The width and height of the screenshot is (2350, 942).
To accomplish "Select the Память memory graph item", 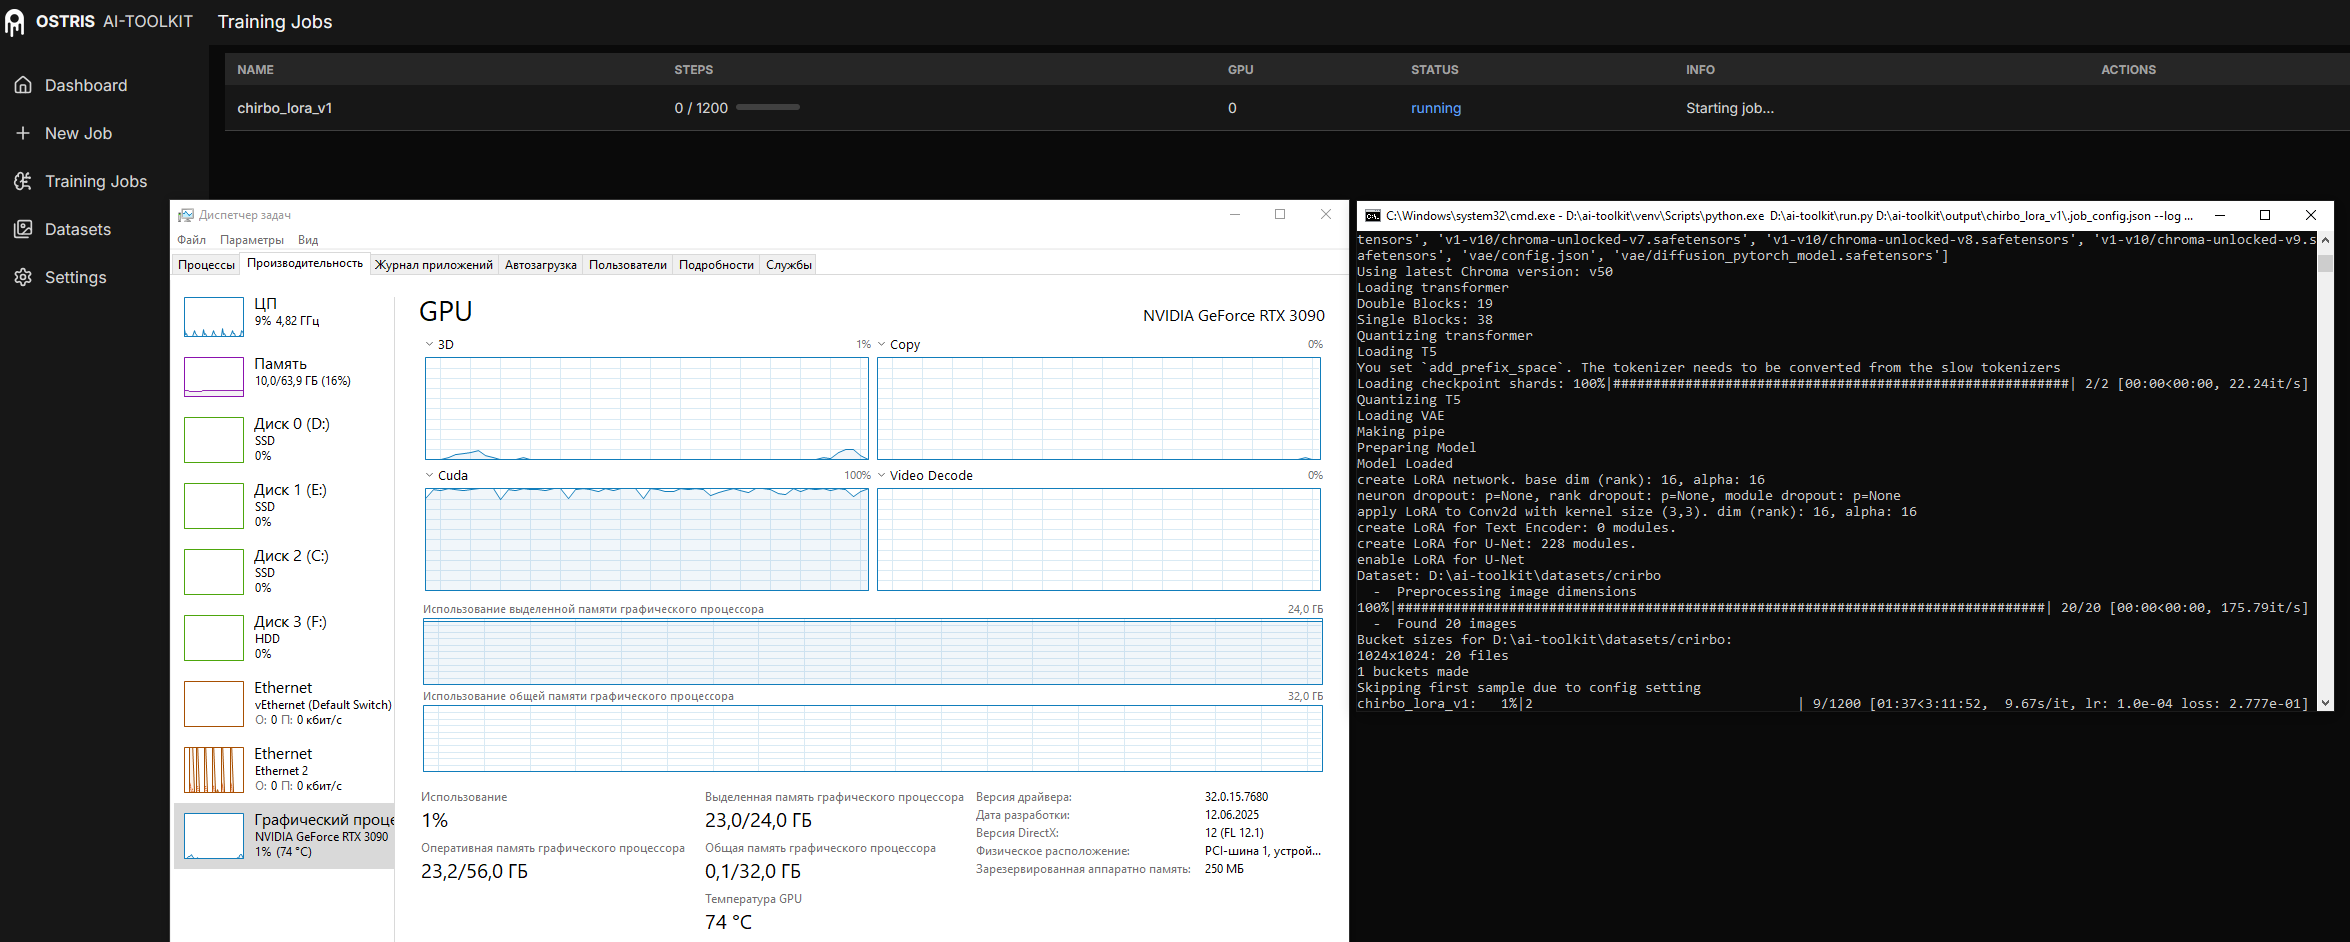I will pos(214,377).
